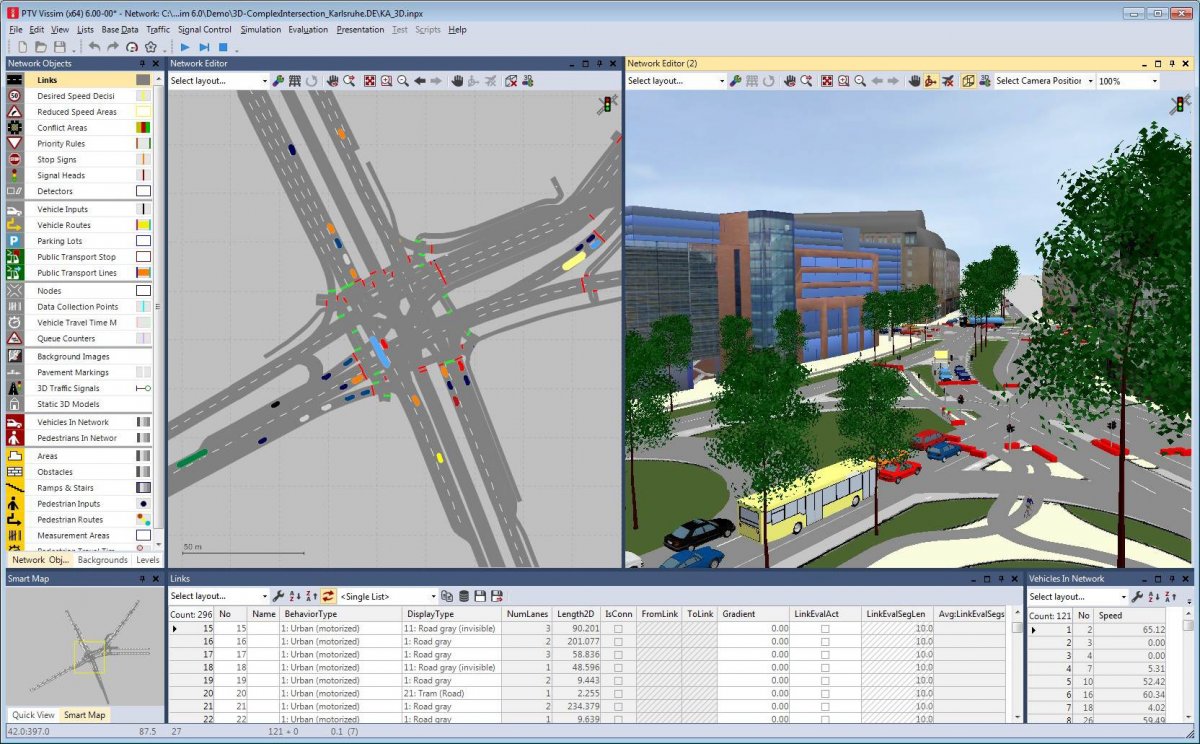Image resolution: width=1200 pixels, height=744 pixels.
Task: Toggle synchronization icon in Links list toolbar
Action: tap(328, 596)
